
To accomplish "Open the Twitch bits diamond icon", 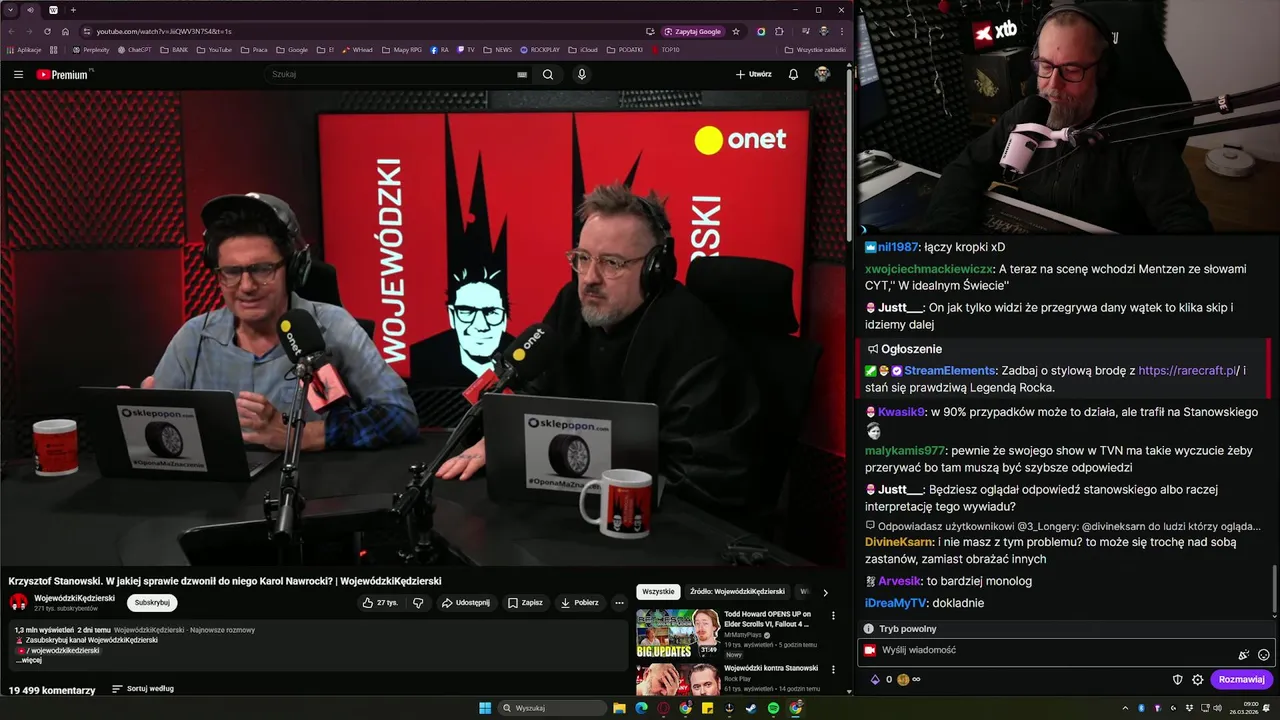I will tap(875, 680).
